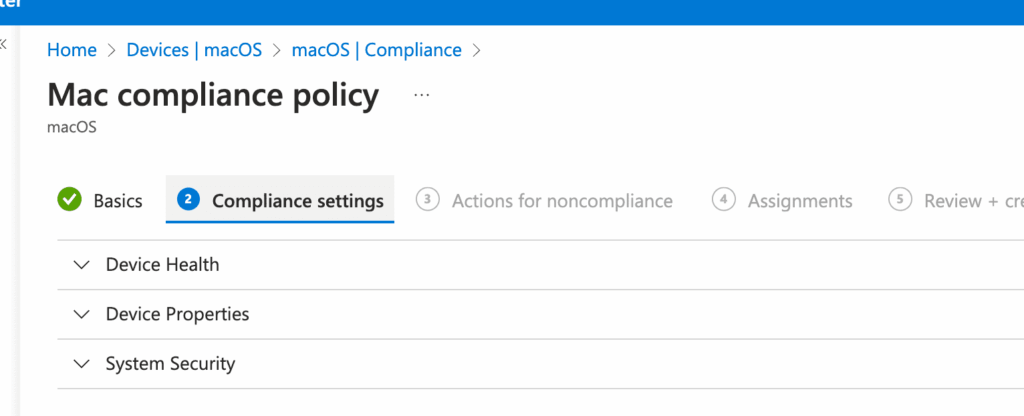Click the step 3 circle icon
The height and width of the screenshot is (416, 1024).
click(427, 200)
